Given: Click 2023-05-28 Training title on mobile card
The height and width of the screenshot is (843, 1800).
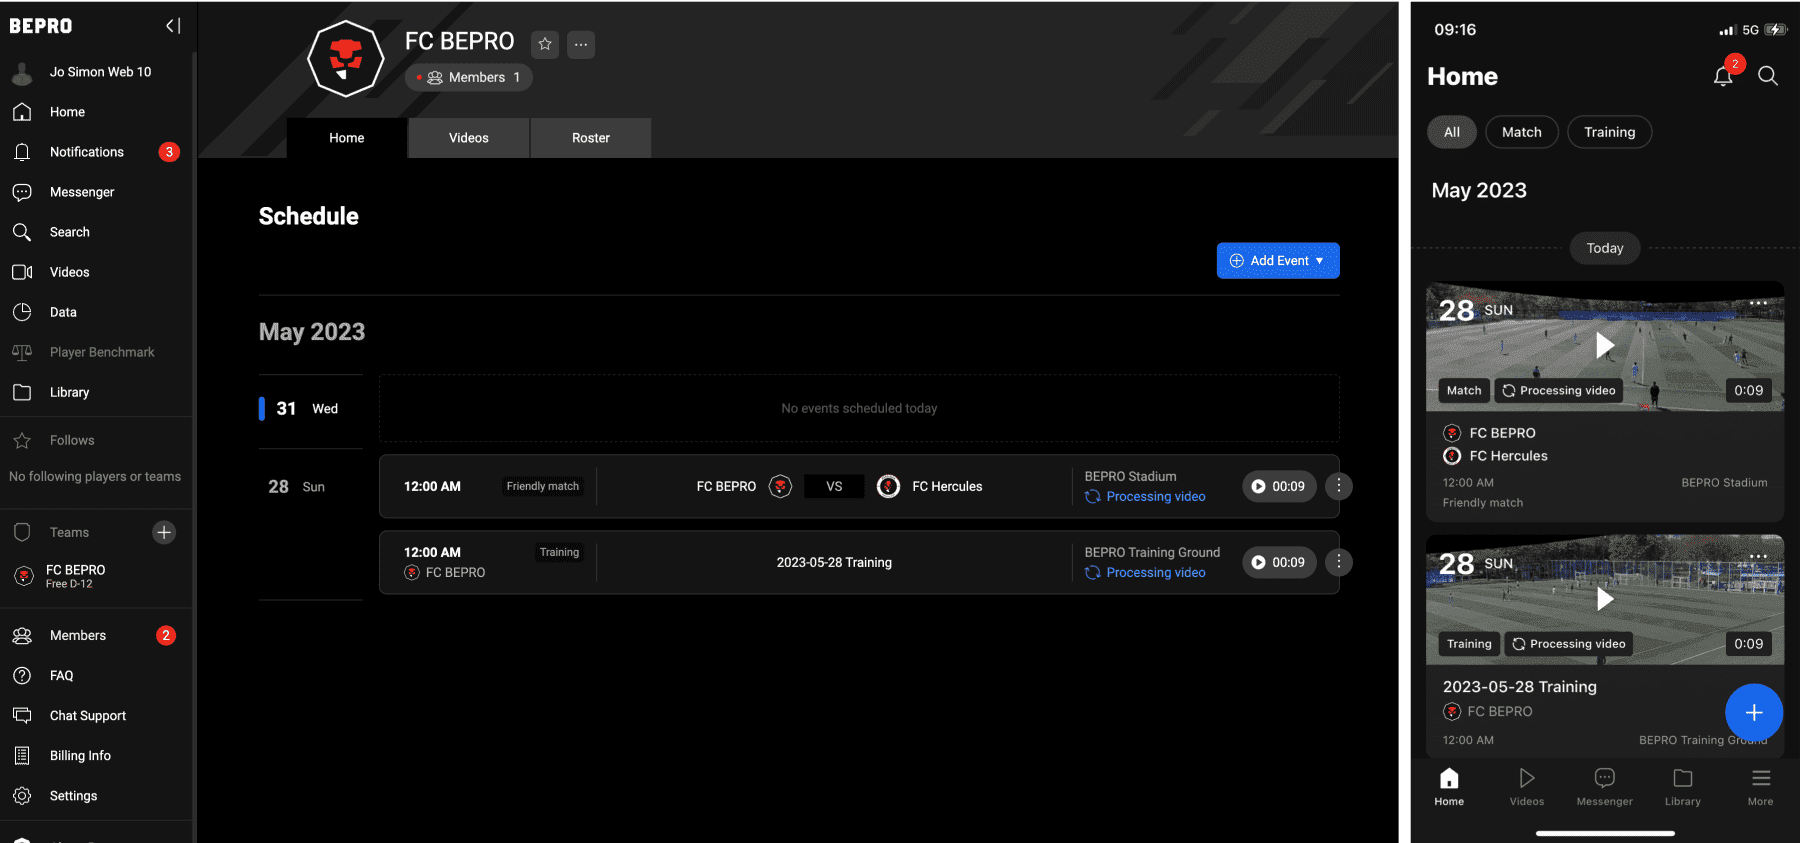Looking at the screenshot, I should [1520, 686].
